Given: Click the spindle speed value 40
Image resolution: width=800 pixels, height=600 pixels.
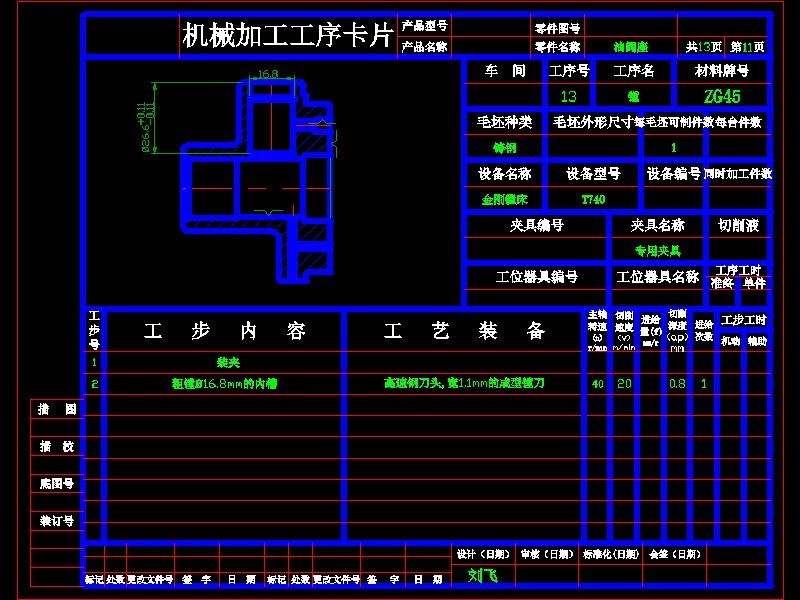Looking at the screenshot, I should point(596,383).
